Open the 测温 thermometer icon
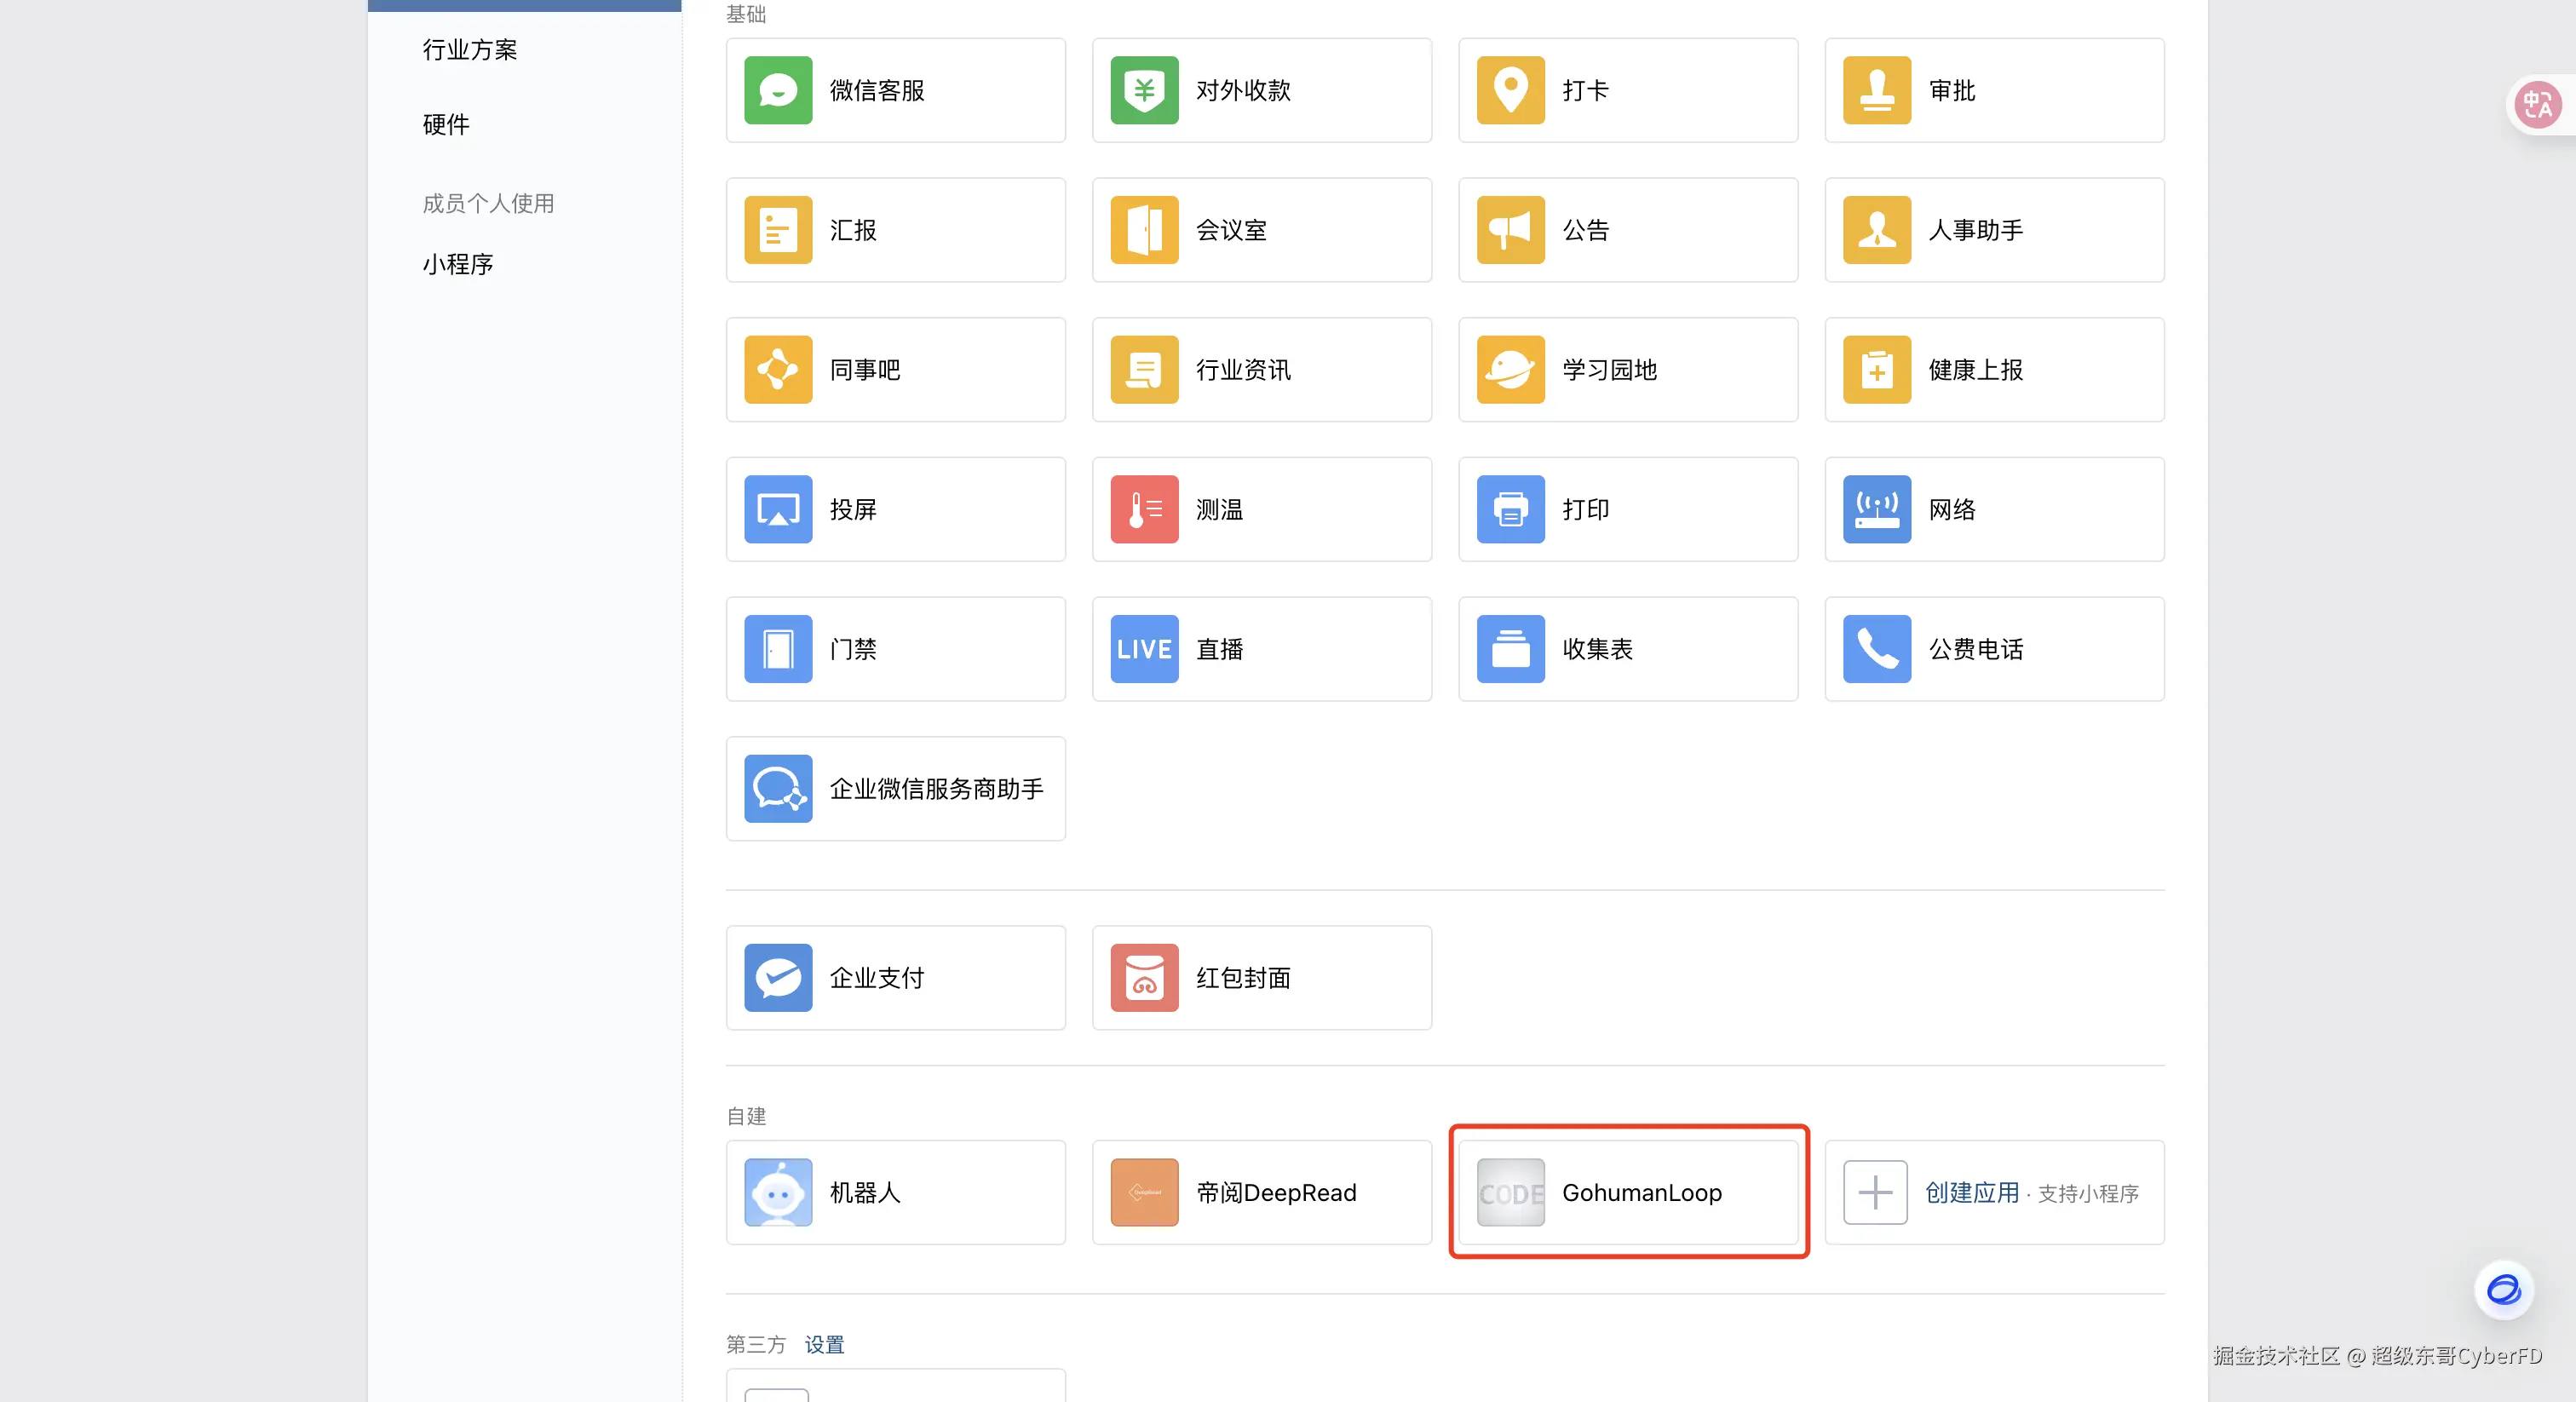This screenshot has height=1402, width=2576. tap(1144, 509)
